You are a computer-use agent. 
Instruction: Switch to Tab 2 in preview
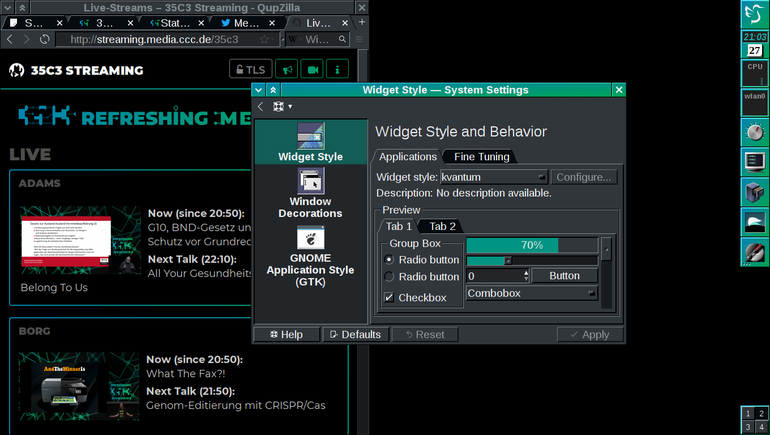[x=442, y=226]
